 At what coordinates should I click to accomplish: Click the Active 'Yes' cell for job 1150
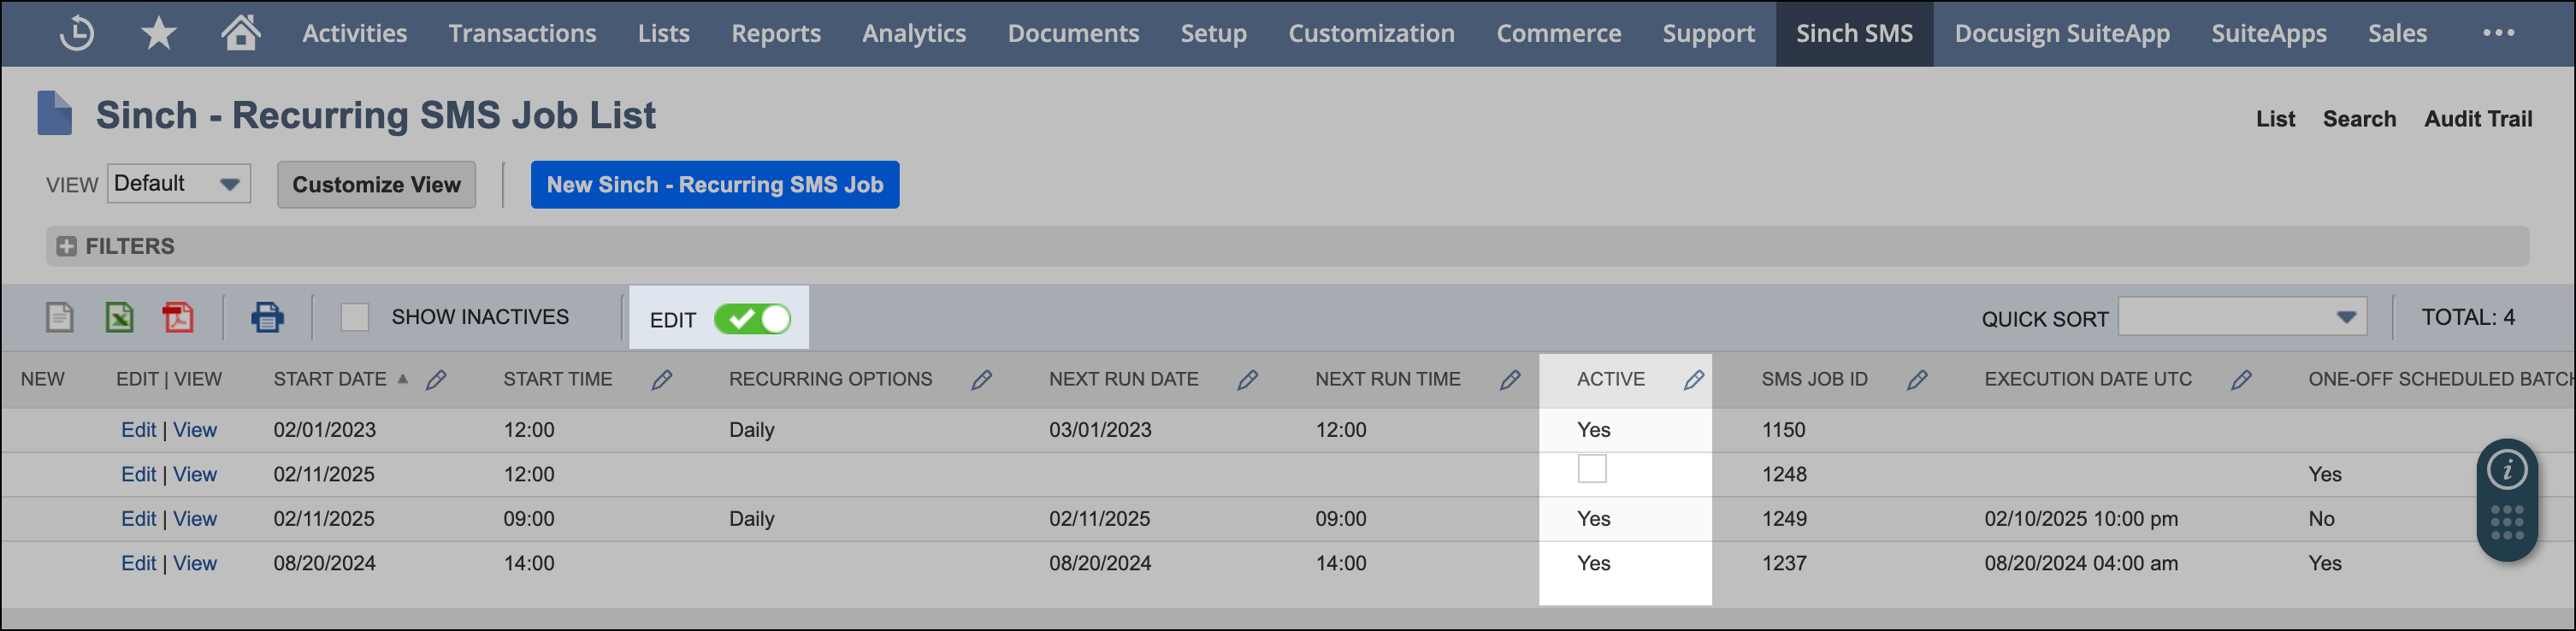coord(1593,430)
